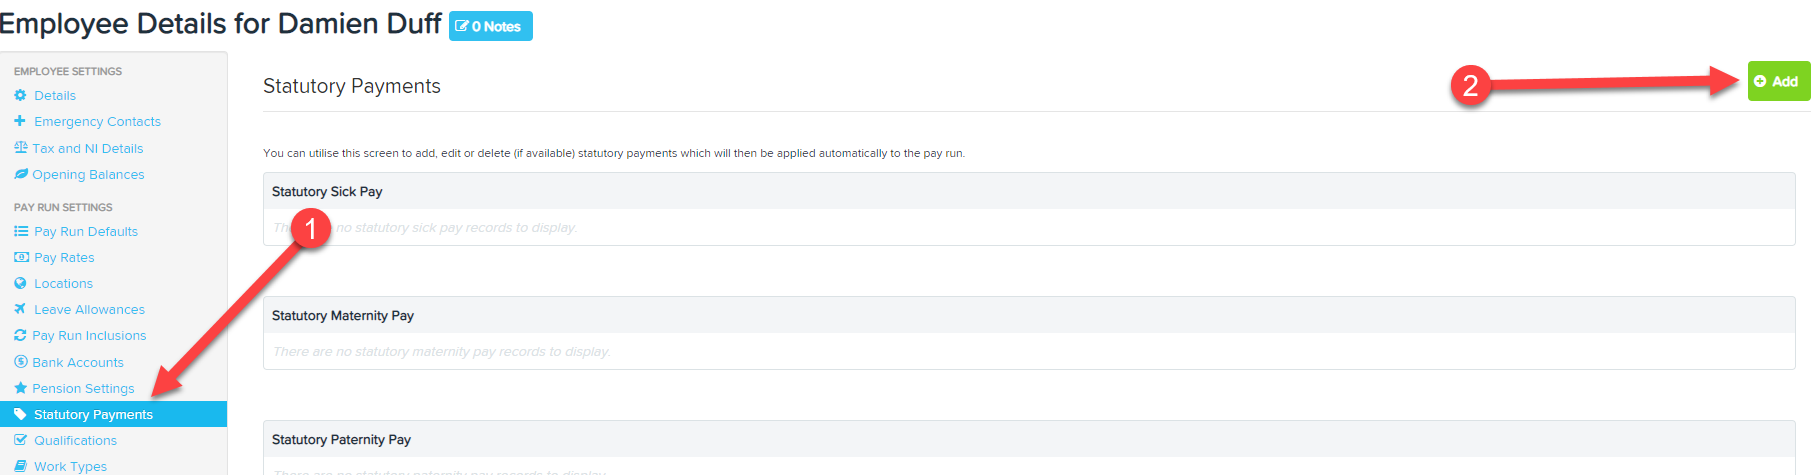Click the gear icon beside Details
1813x475 pixels.
coord(20,95)
